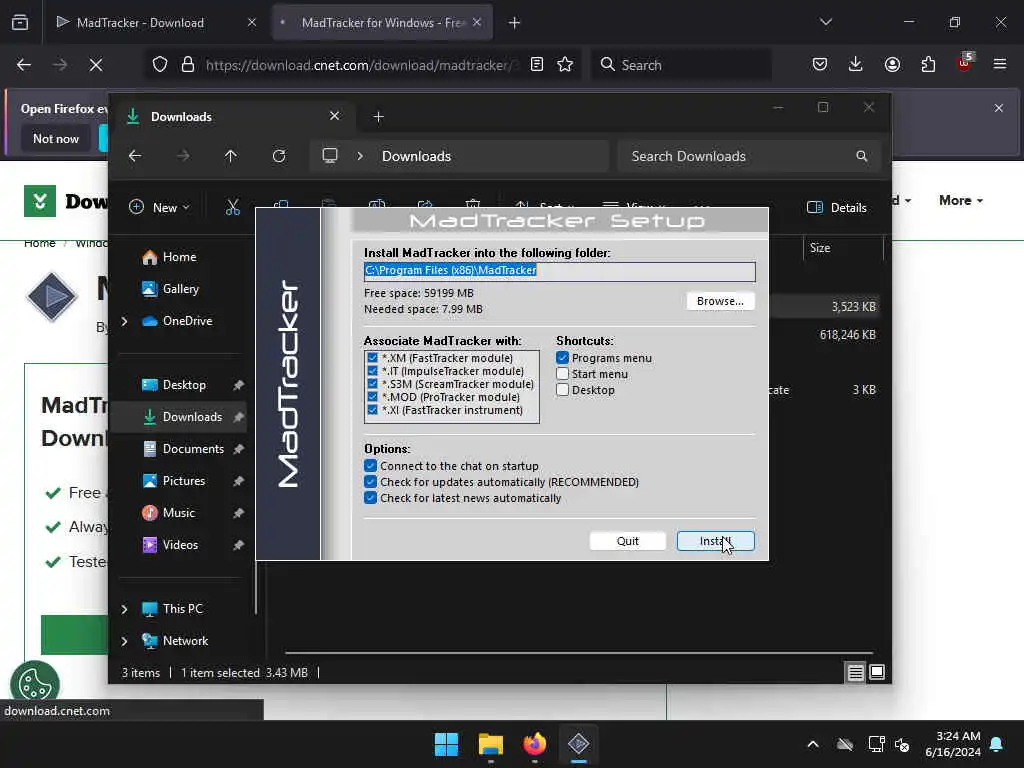Switch Explorer to details list view
Viewport: 1024px width, 768px height.
tap(856, 672)
